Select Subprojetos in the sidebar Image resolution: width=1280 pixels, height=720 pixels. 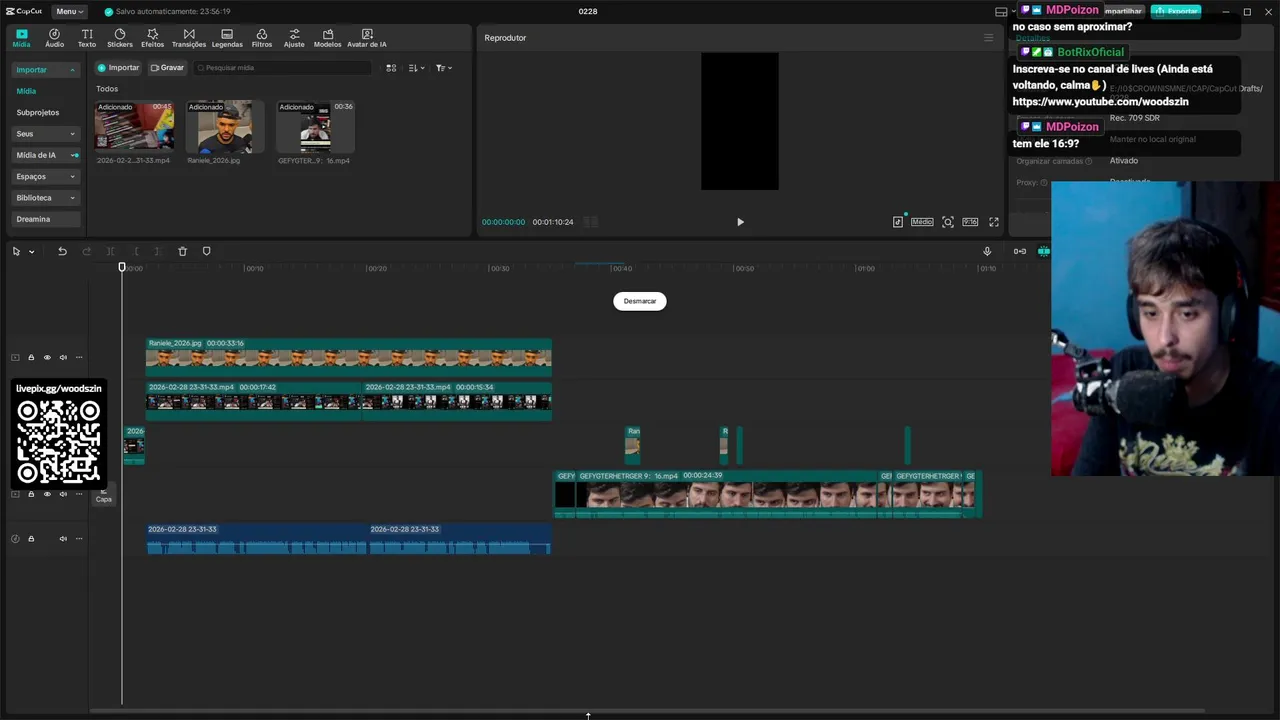point(38,113)
